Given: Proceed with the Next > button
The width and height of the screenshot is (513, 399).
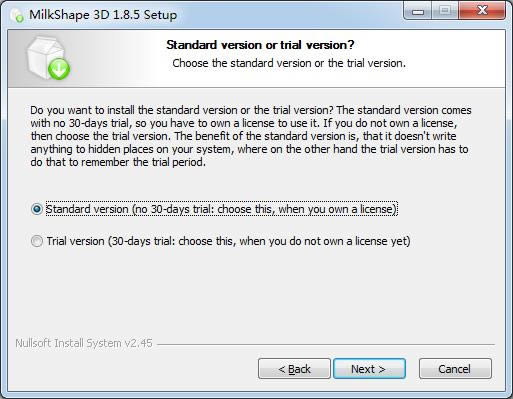Looking at the screenshot, I should (369, 369).
